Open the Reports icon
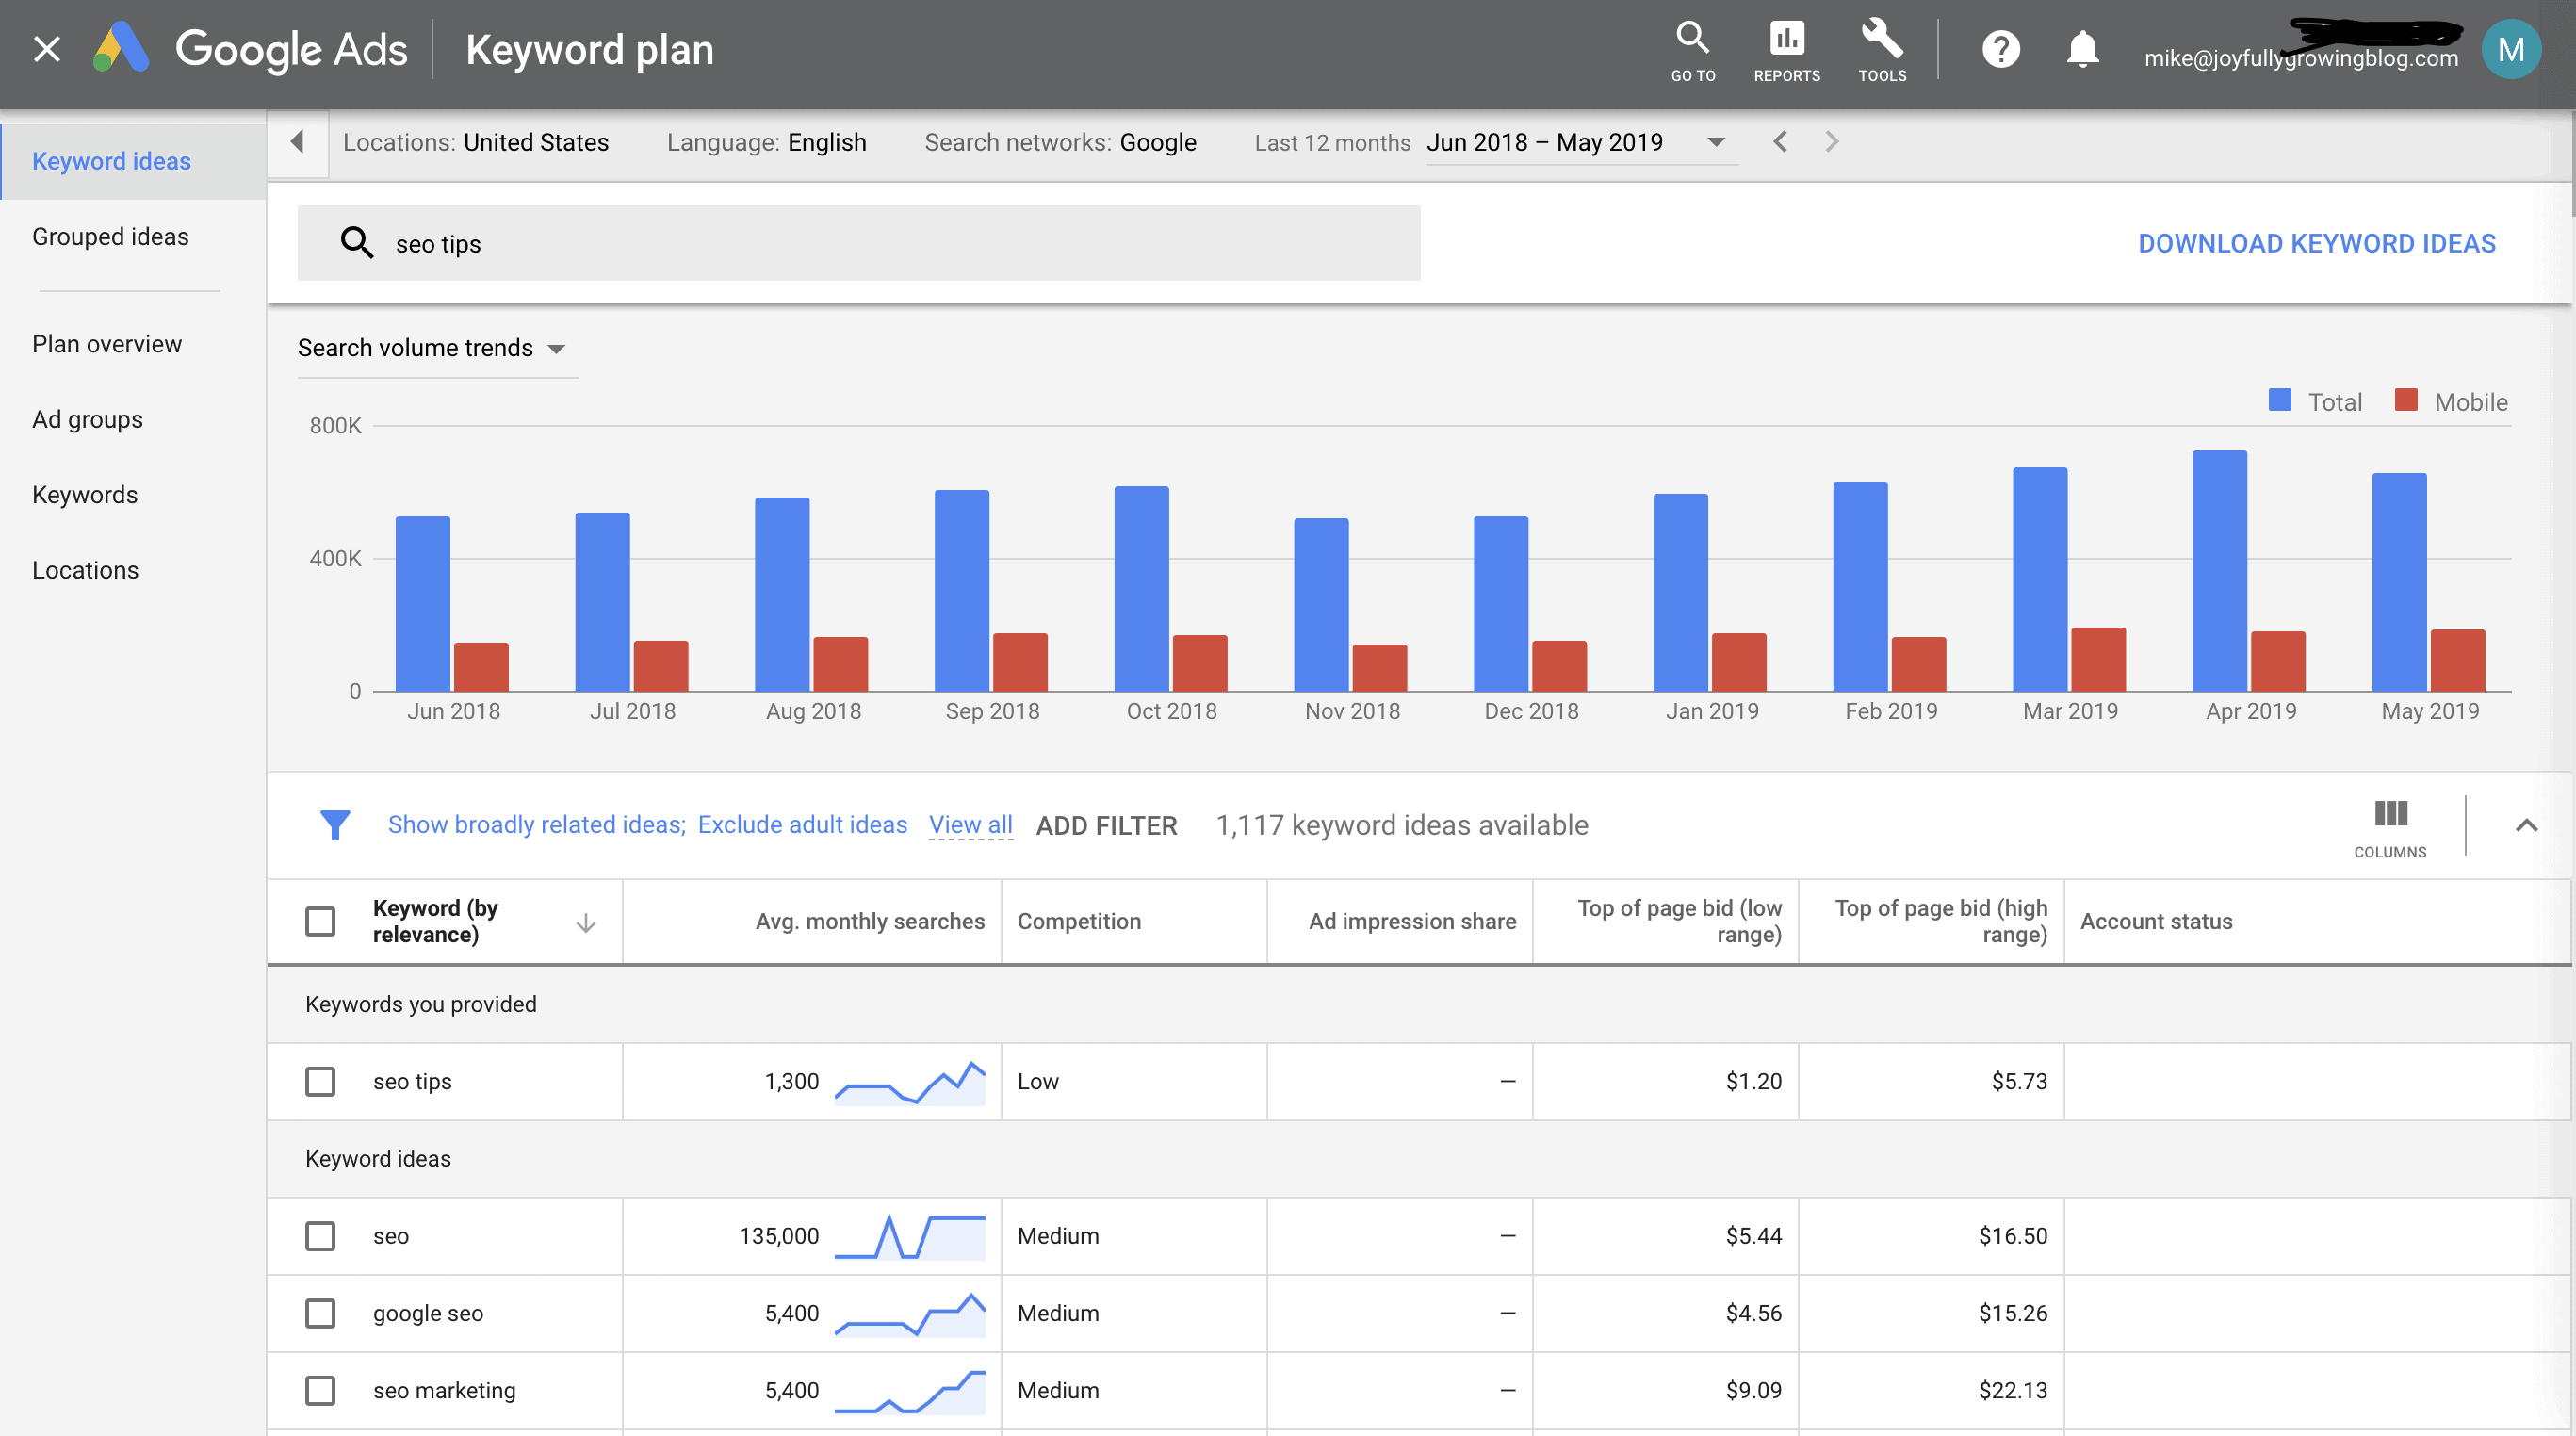 [x=1786, y=50]
